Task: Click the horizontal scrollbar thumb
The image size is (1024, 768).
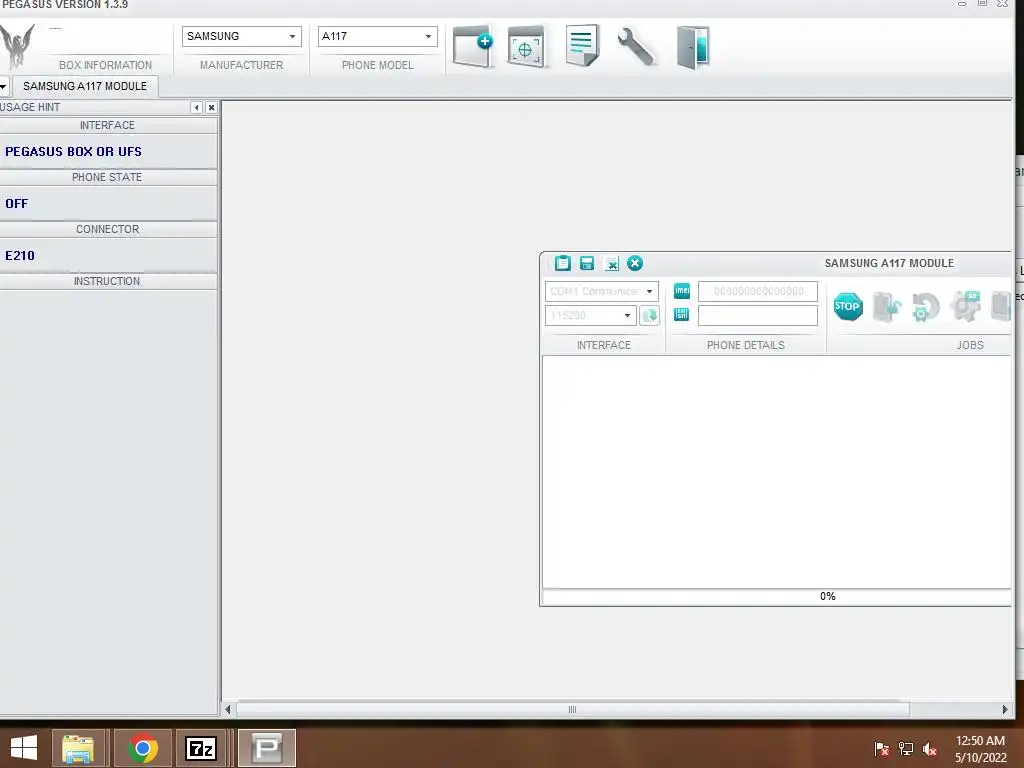Action: coord(572,709)
